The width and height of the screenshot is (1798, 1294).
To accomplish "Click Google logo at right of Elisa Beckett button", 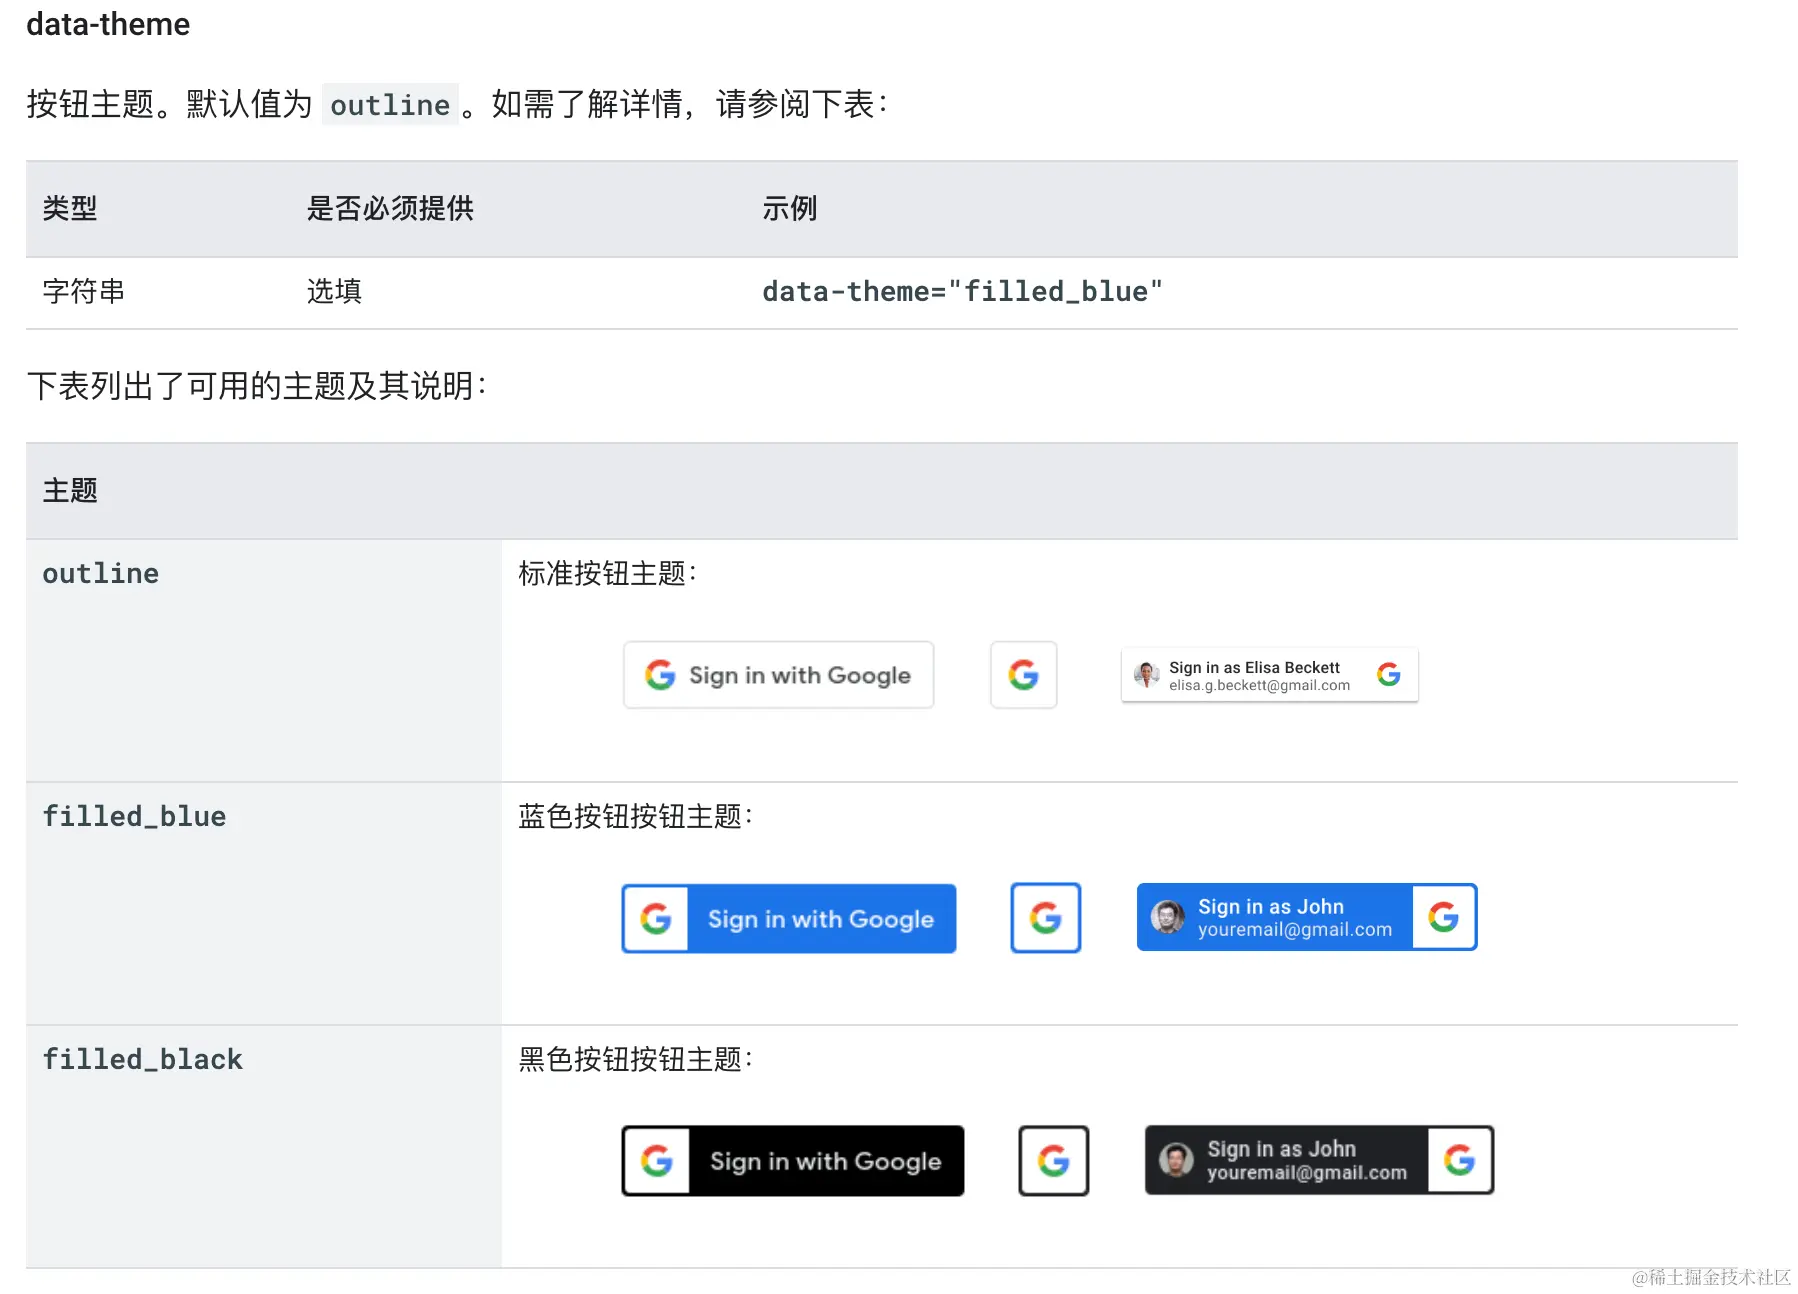I will coord(1388,675).
